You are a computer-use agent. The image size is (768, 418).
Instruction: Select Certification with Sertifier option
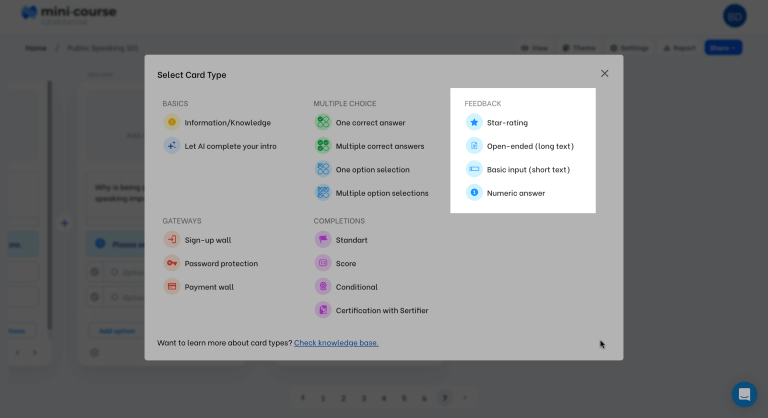[381, 310]
